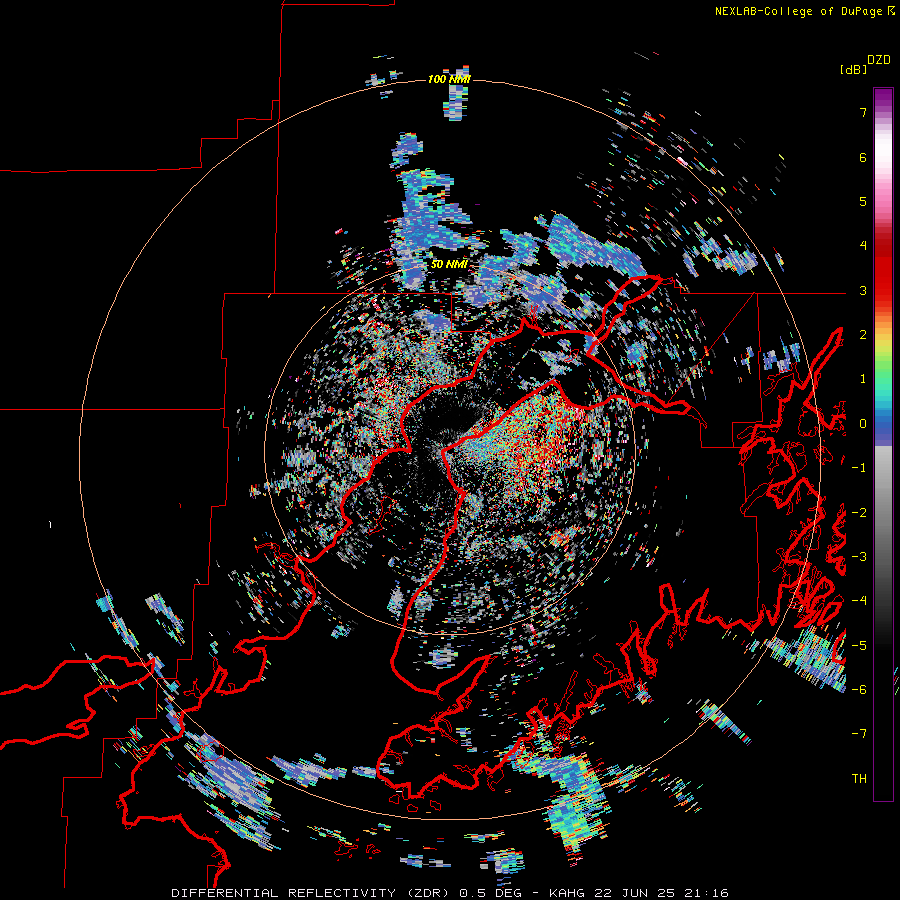The width and height of the screenshot is (900, 900).
Task: Click the NEXLAB-College of DuPage credit text
Action: [798, 11]
